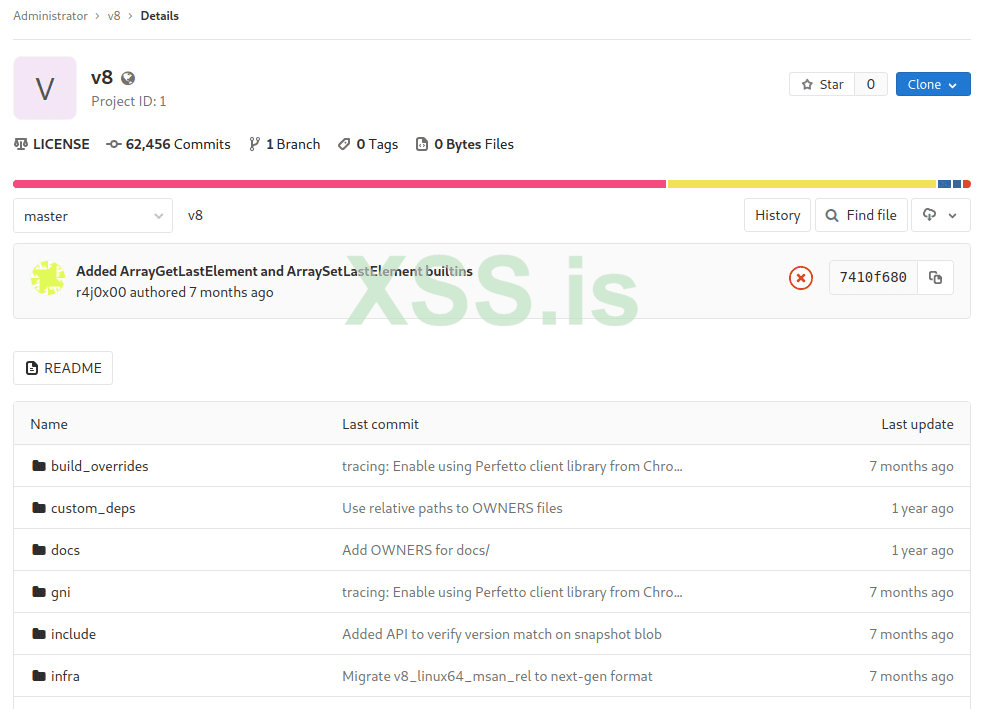The height and width of the screenshot is (709, 982).
Task: Open the 0 Tags link
Action: click(x=368, y=145)
